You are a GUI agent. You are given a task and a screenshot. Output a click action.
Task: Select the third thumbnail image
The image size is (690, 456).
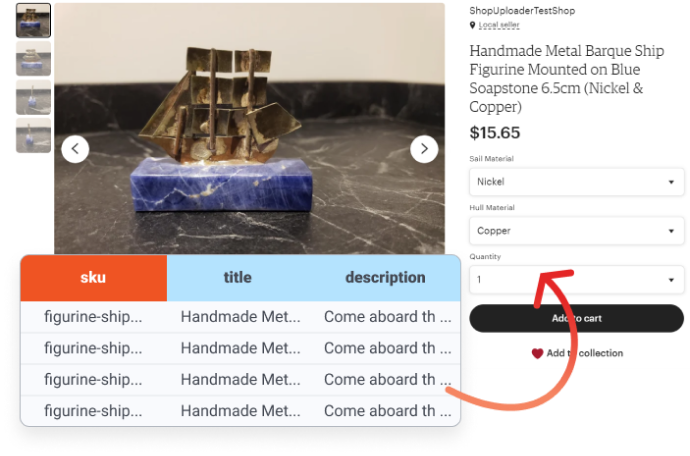click(x=33, y=97)
